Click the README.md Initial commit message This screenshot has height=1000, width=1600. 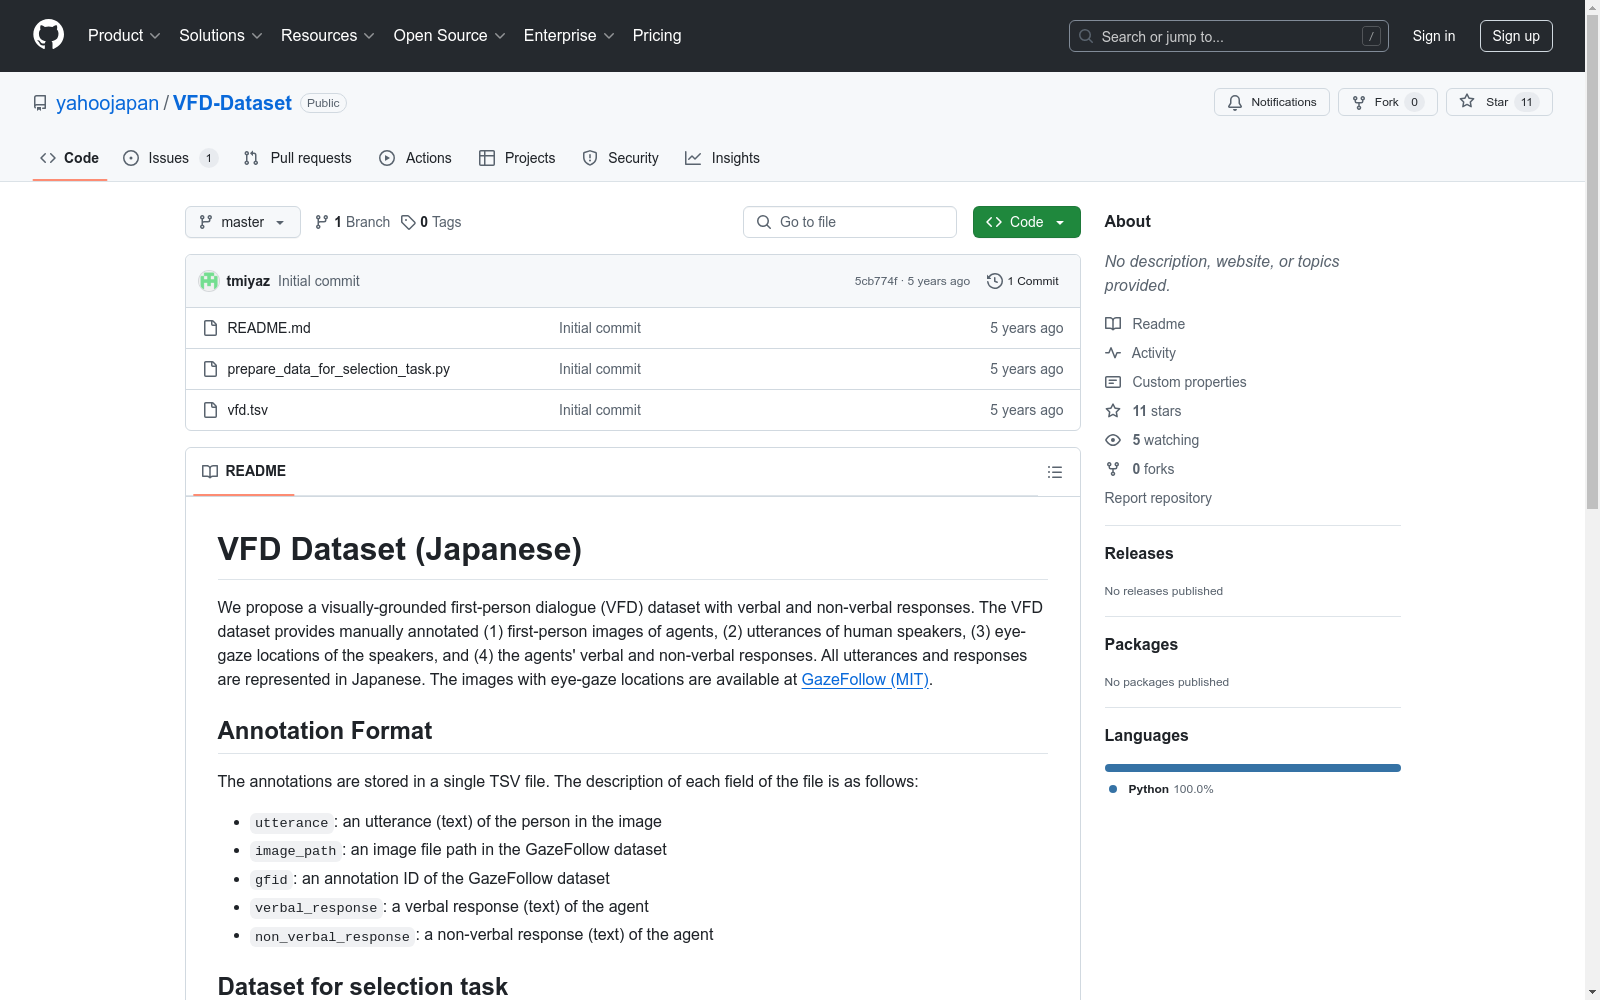pyautogui.click(x=600, y=328)
